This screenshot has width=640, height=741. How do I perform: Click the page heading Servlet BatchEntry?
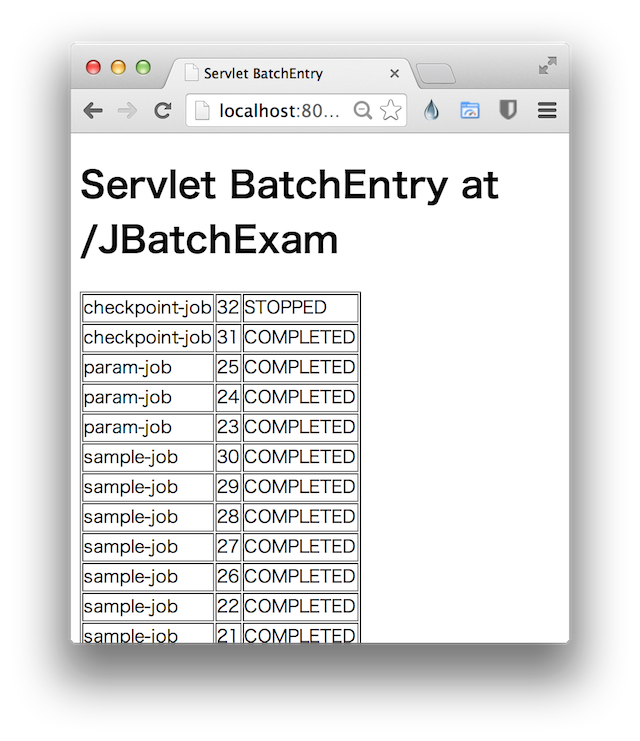pyautogui.click(x=289, y=186)
